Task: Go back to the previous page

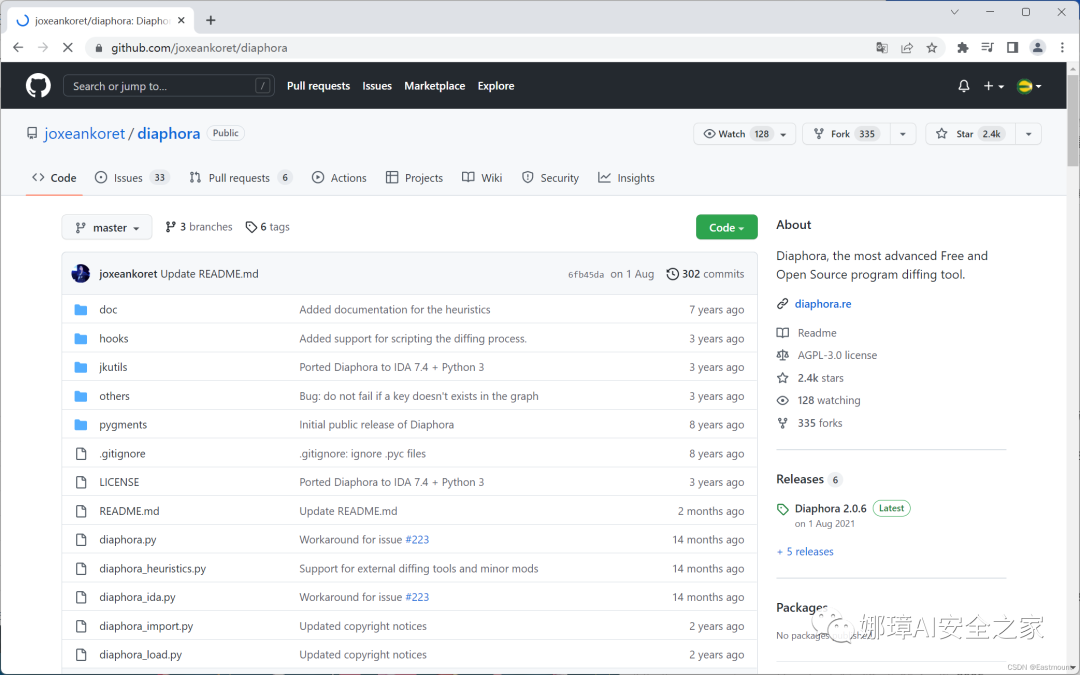Action: point(18,48)
